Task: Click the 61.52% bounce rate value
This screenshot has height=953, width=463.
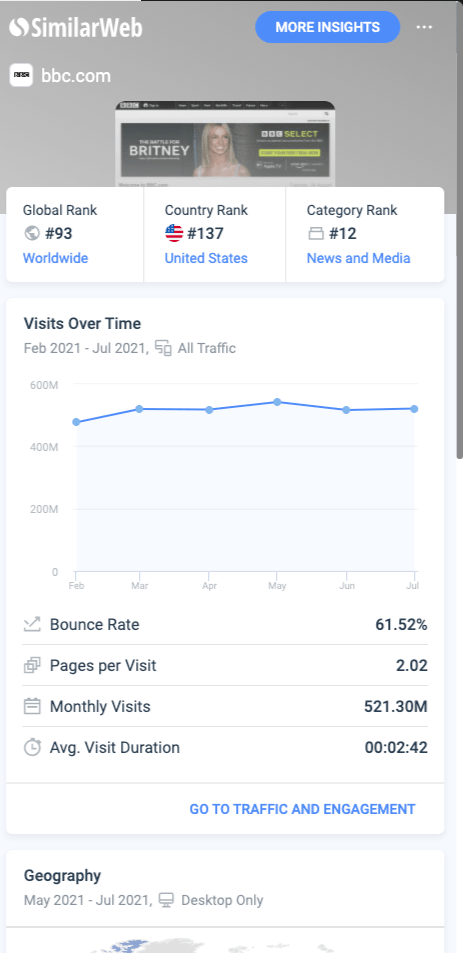Action: pyautogui.click(x=401, y=624)
